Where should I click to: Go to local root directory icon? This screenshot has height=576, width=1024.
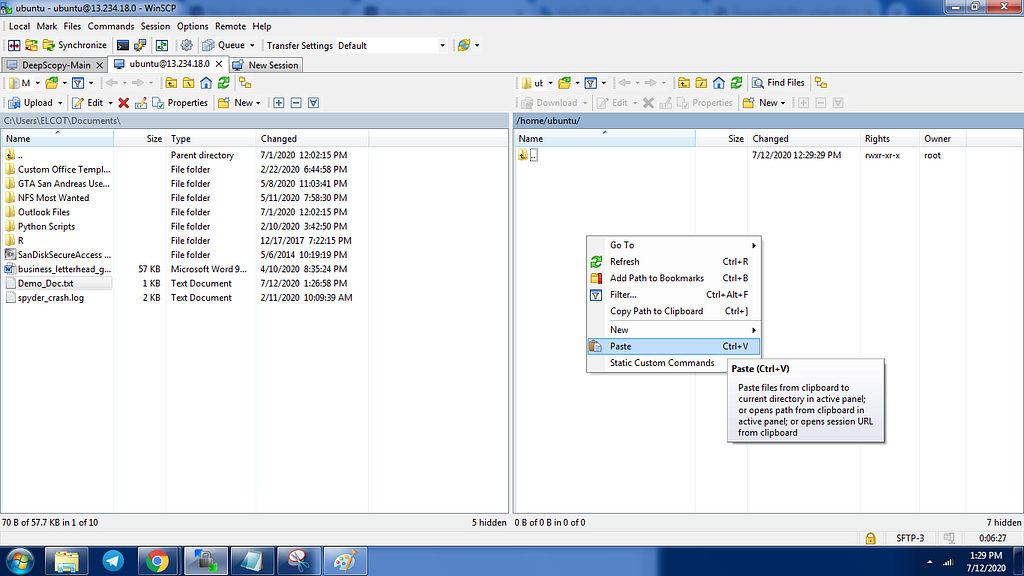[x=189, y=83]
